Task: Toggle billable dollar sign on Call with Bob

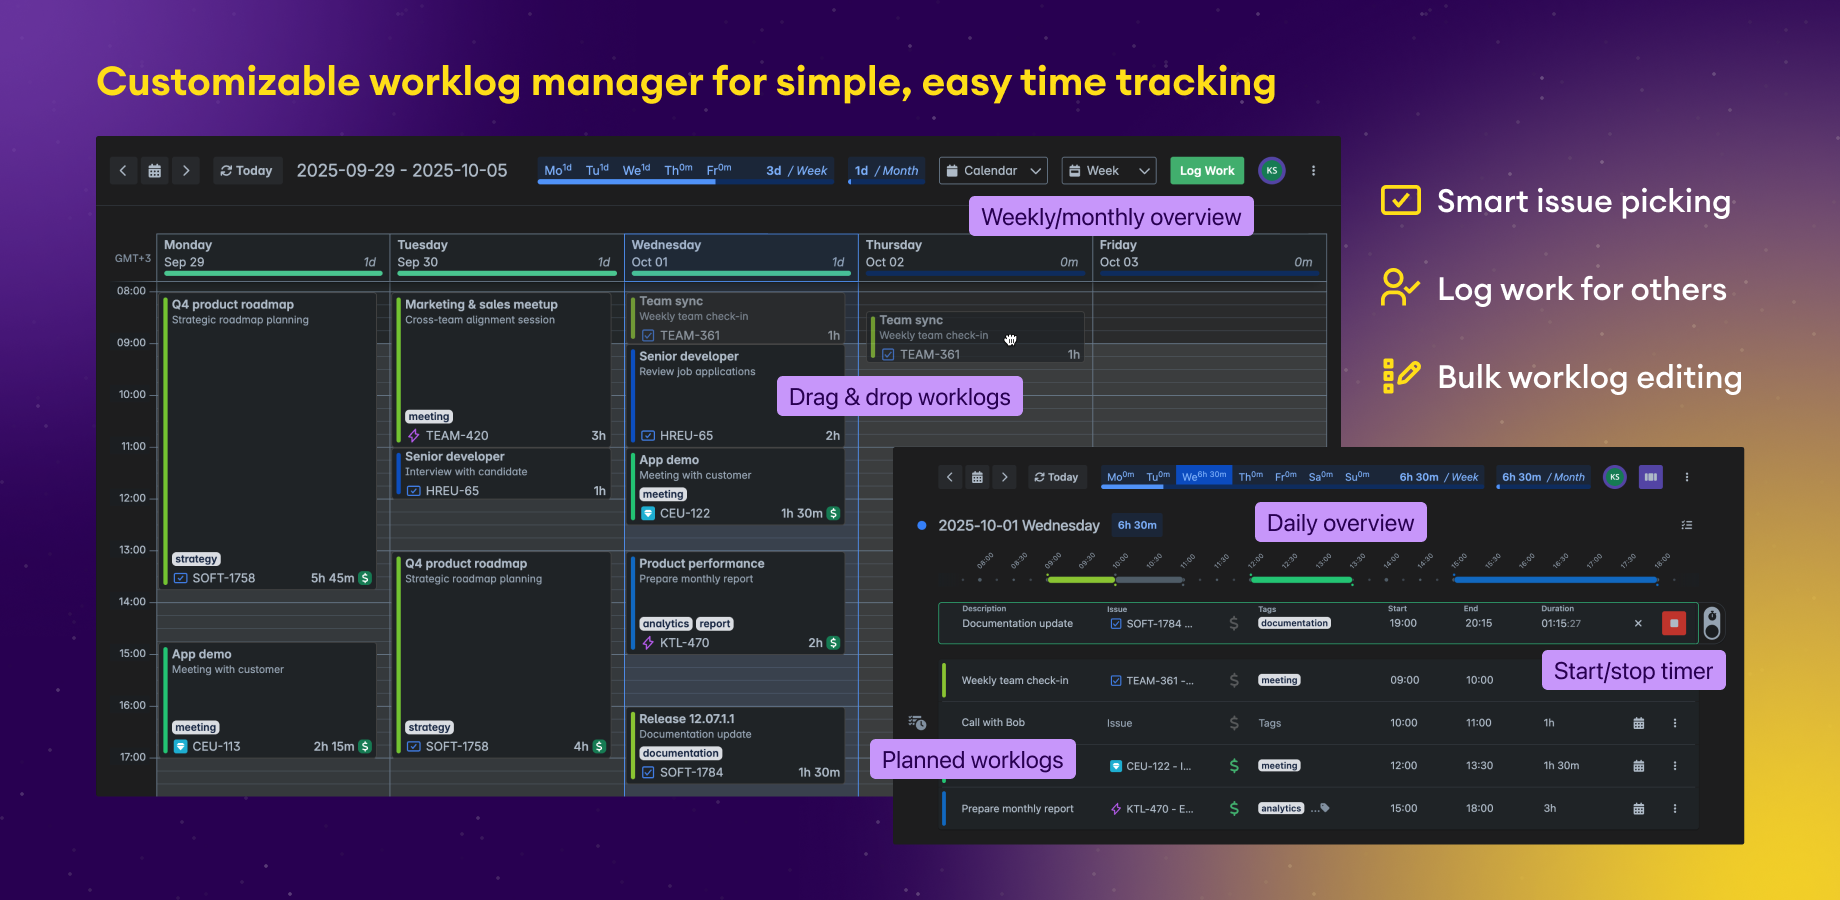Action: [1234, 723]
